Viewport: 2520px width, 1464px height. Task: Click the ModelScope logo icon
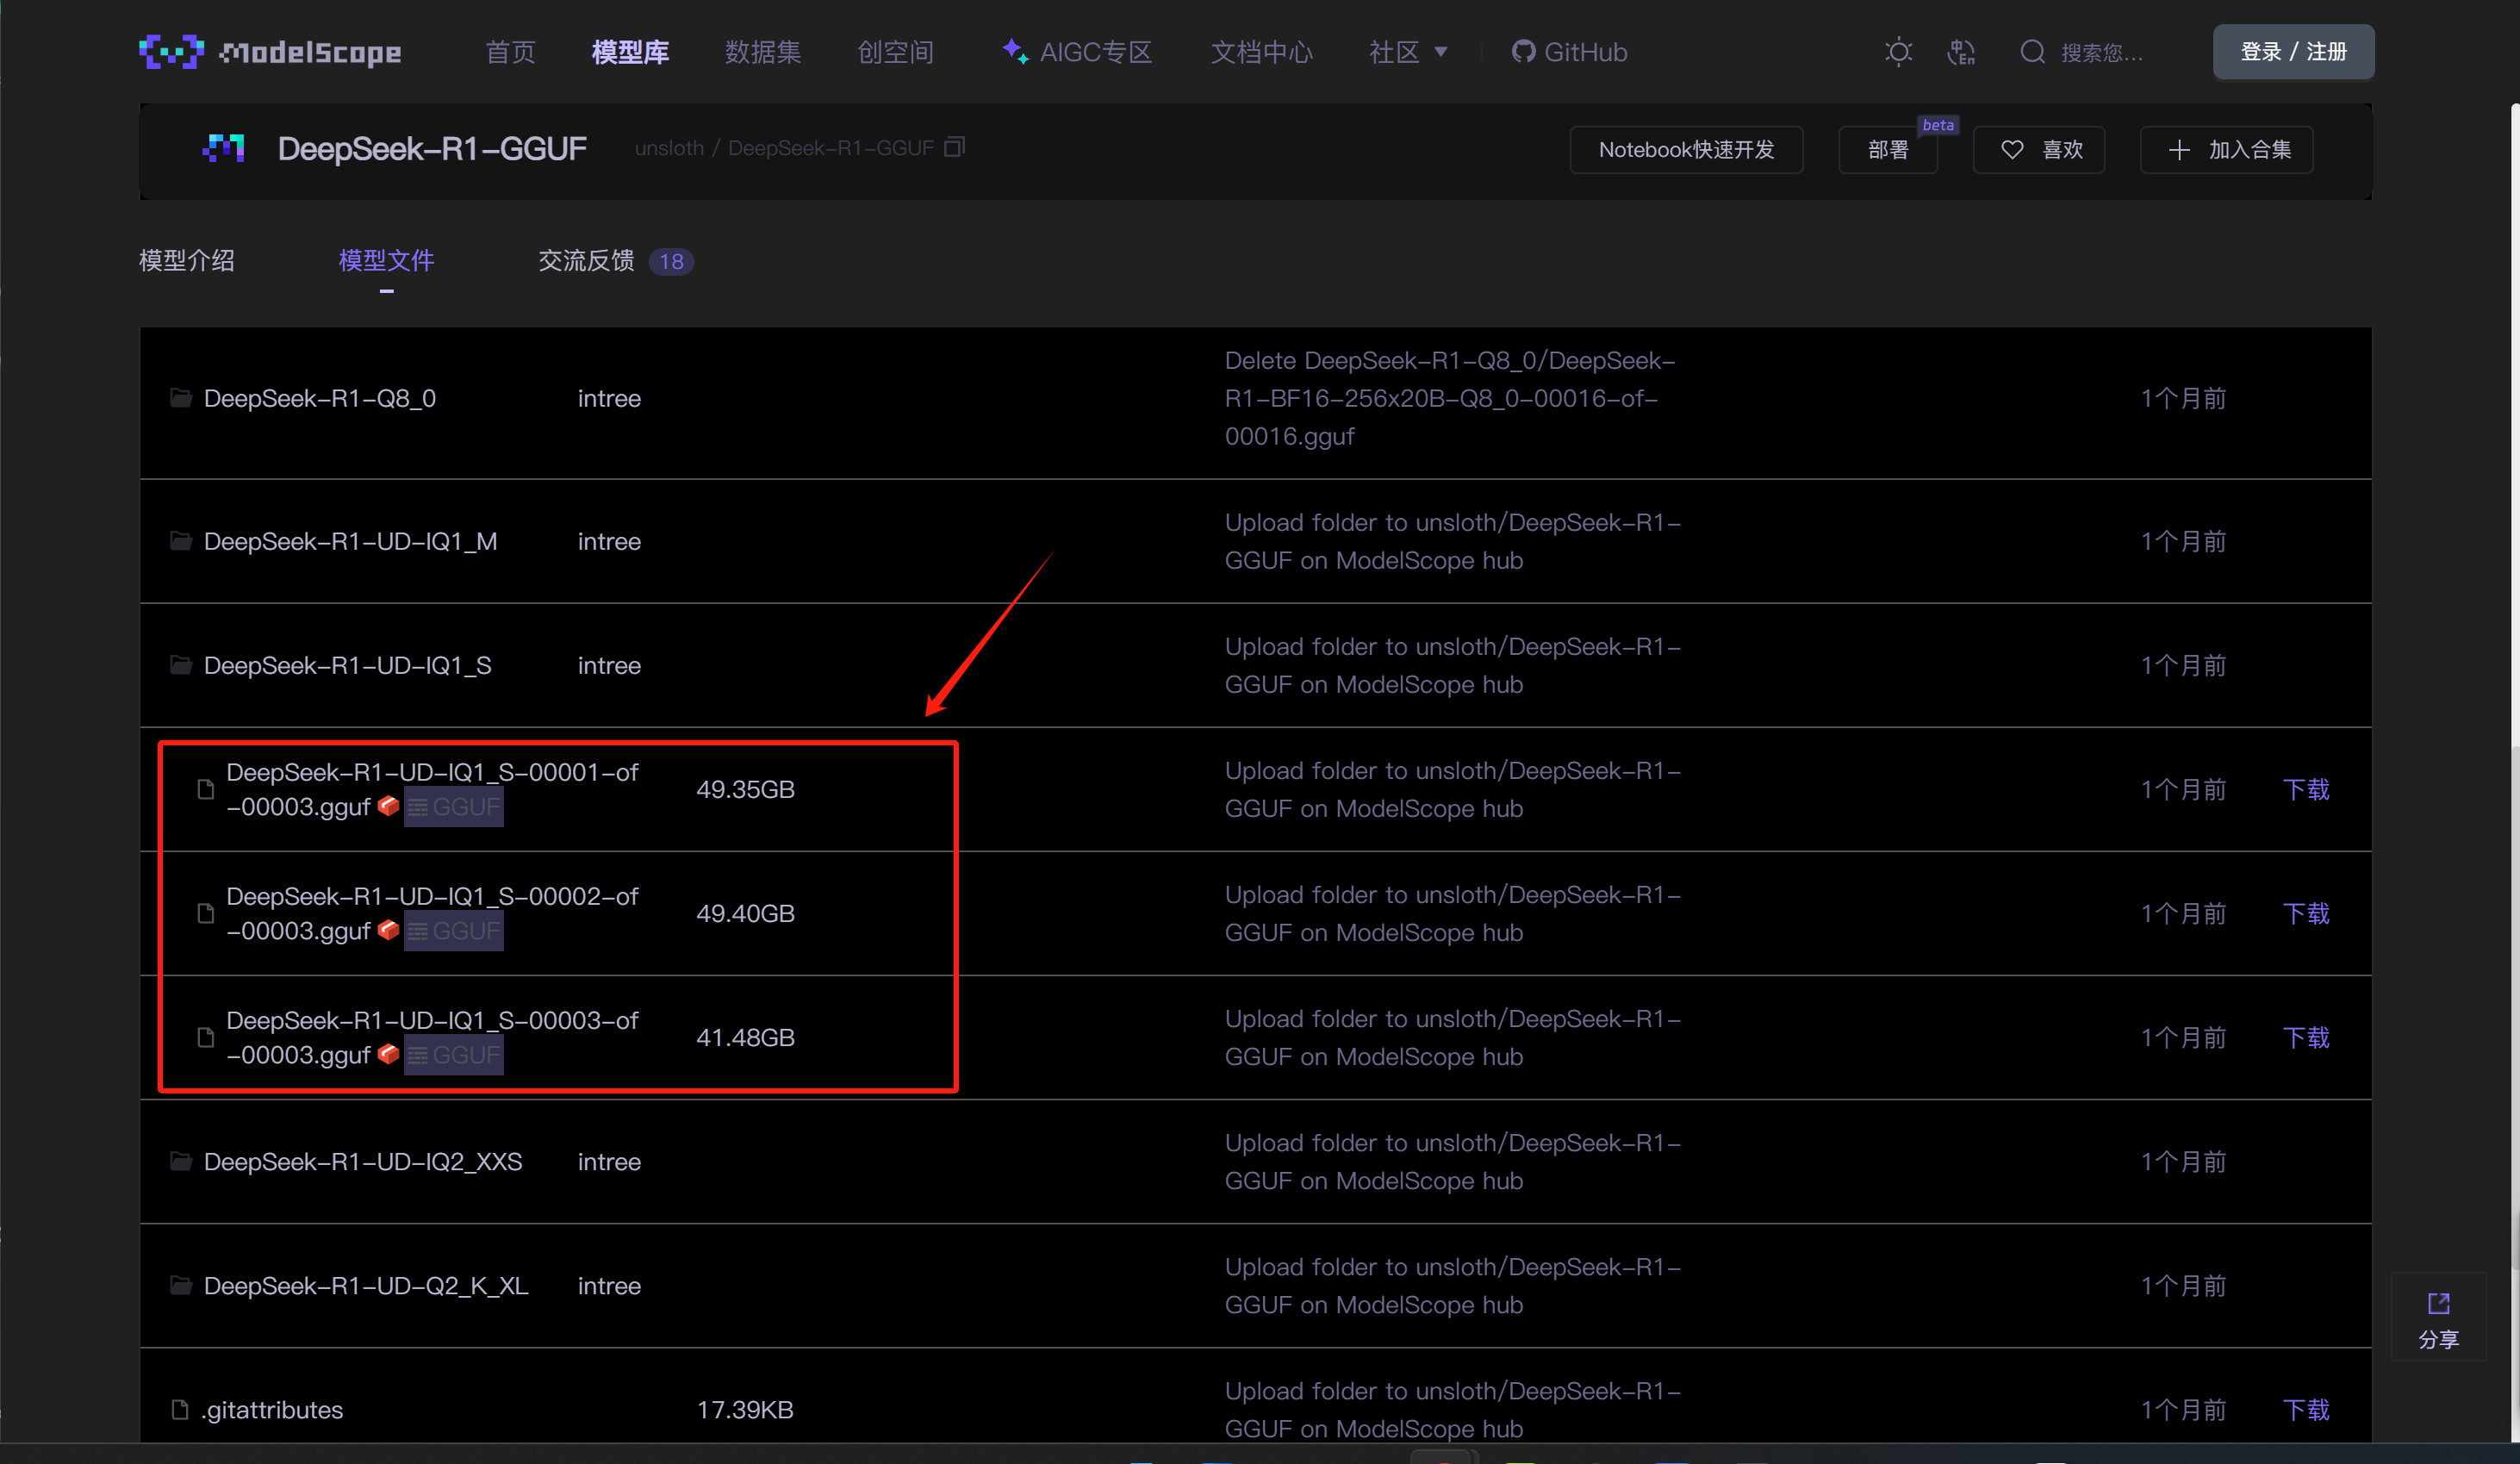pyautogui.click(x=171, y=51)
